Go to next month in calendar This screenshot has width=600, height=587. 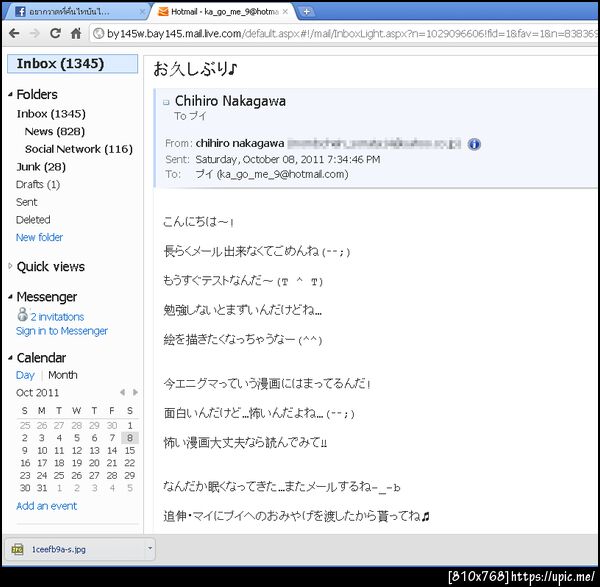[x=135, y=392]
